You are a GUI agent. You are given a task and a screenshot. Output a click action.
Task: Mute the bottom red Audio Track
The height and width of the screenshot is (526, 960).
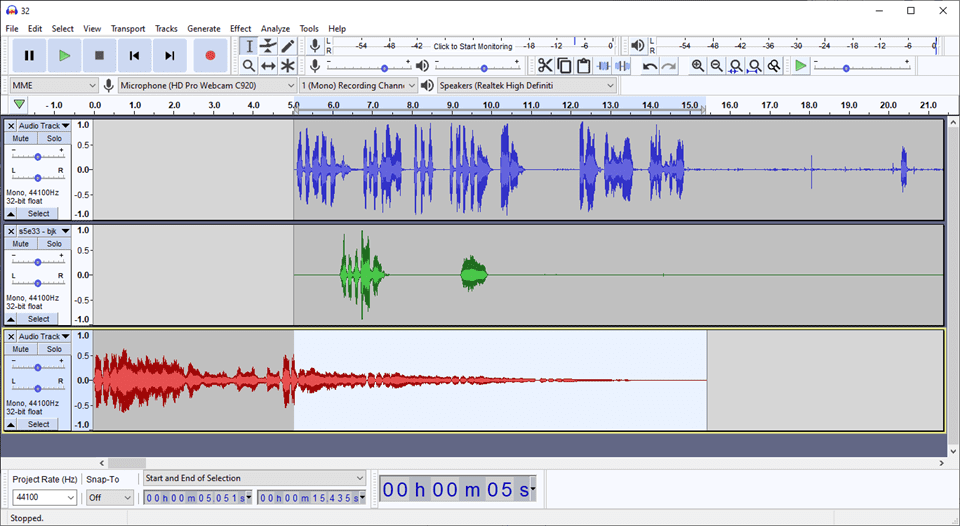21,350
